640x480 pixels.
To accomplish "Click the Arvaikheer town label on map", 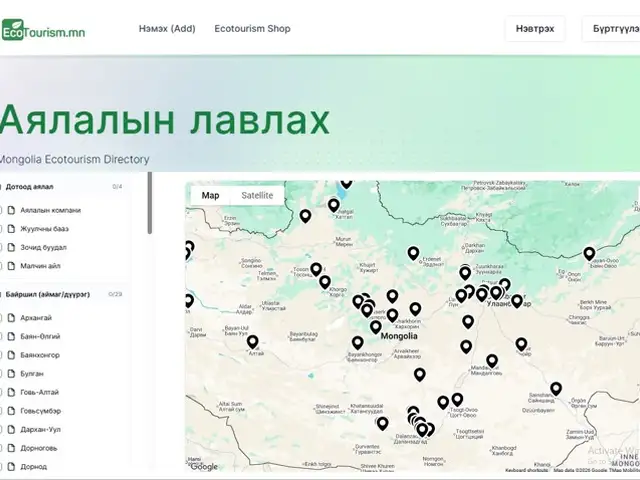I will pos(407,353).
